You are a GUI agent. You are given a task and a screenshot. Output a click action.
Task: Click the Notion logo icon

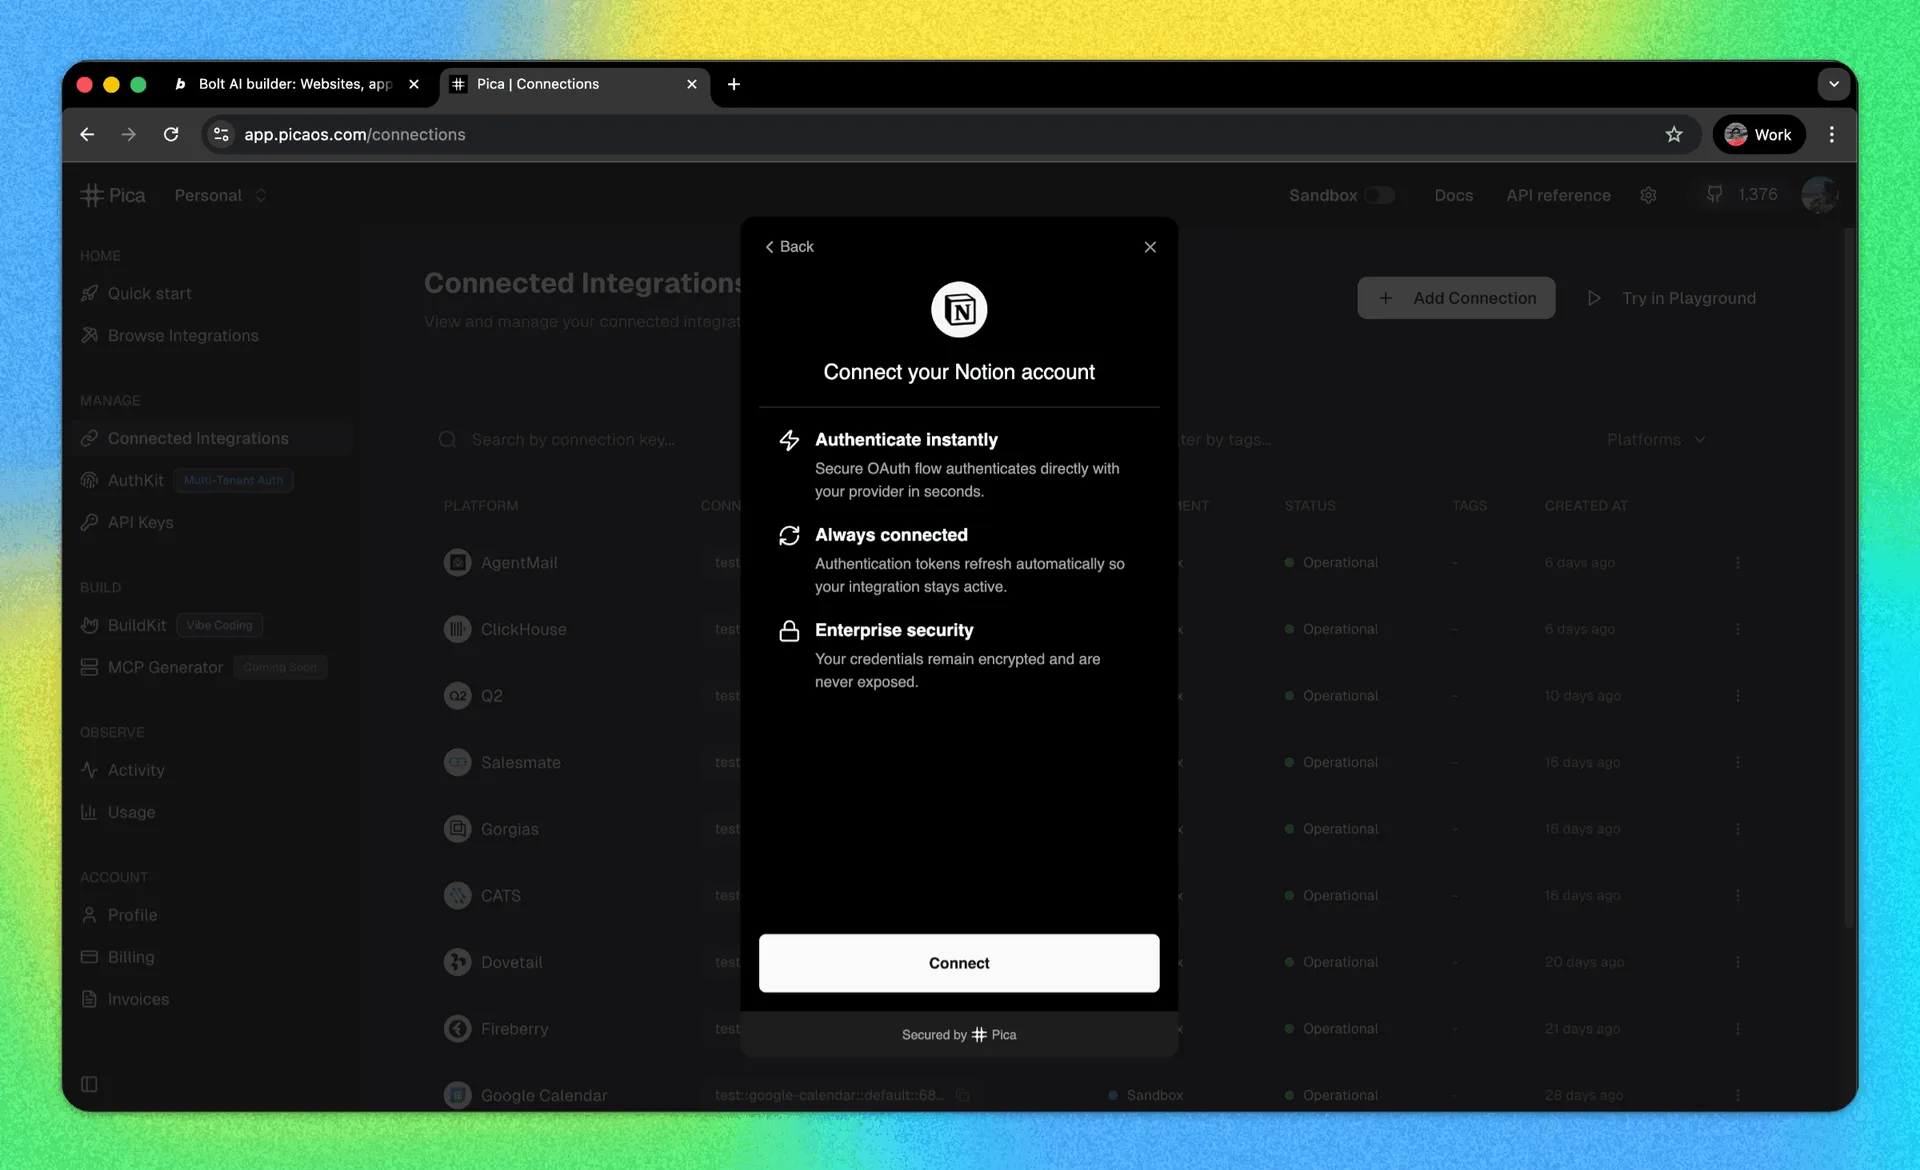[x=959, y=310]
